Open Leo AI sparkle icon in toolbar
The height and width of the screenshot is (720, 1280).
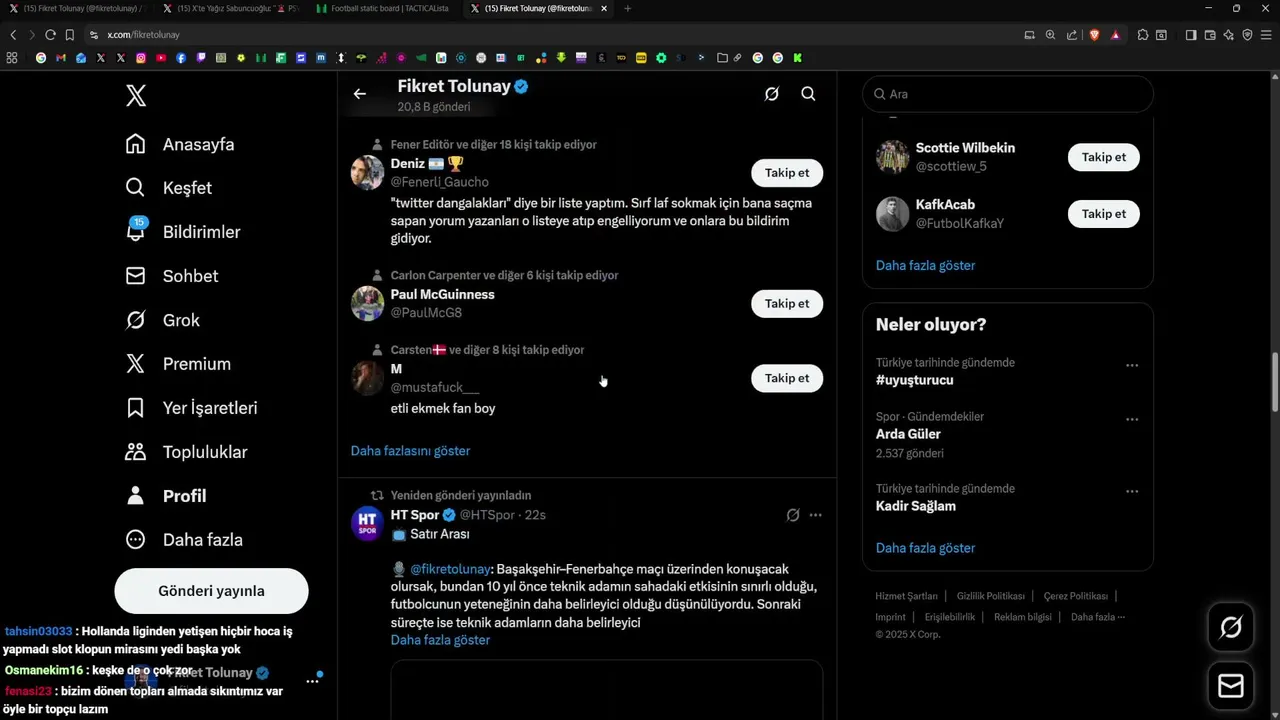click(x=1228, y=35)
